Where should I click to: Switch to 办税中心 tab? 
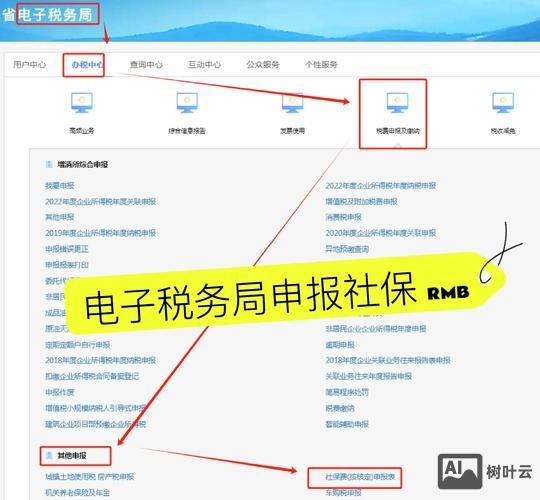[x=87, y=64]
